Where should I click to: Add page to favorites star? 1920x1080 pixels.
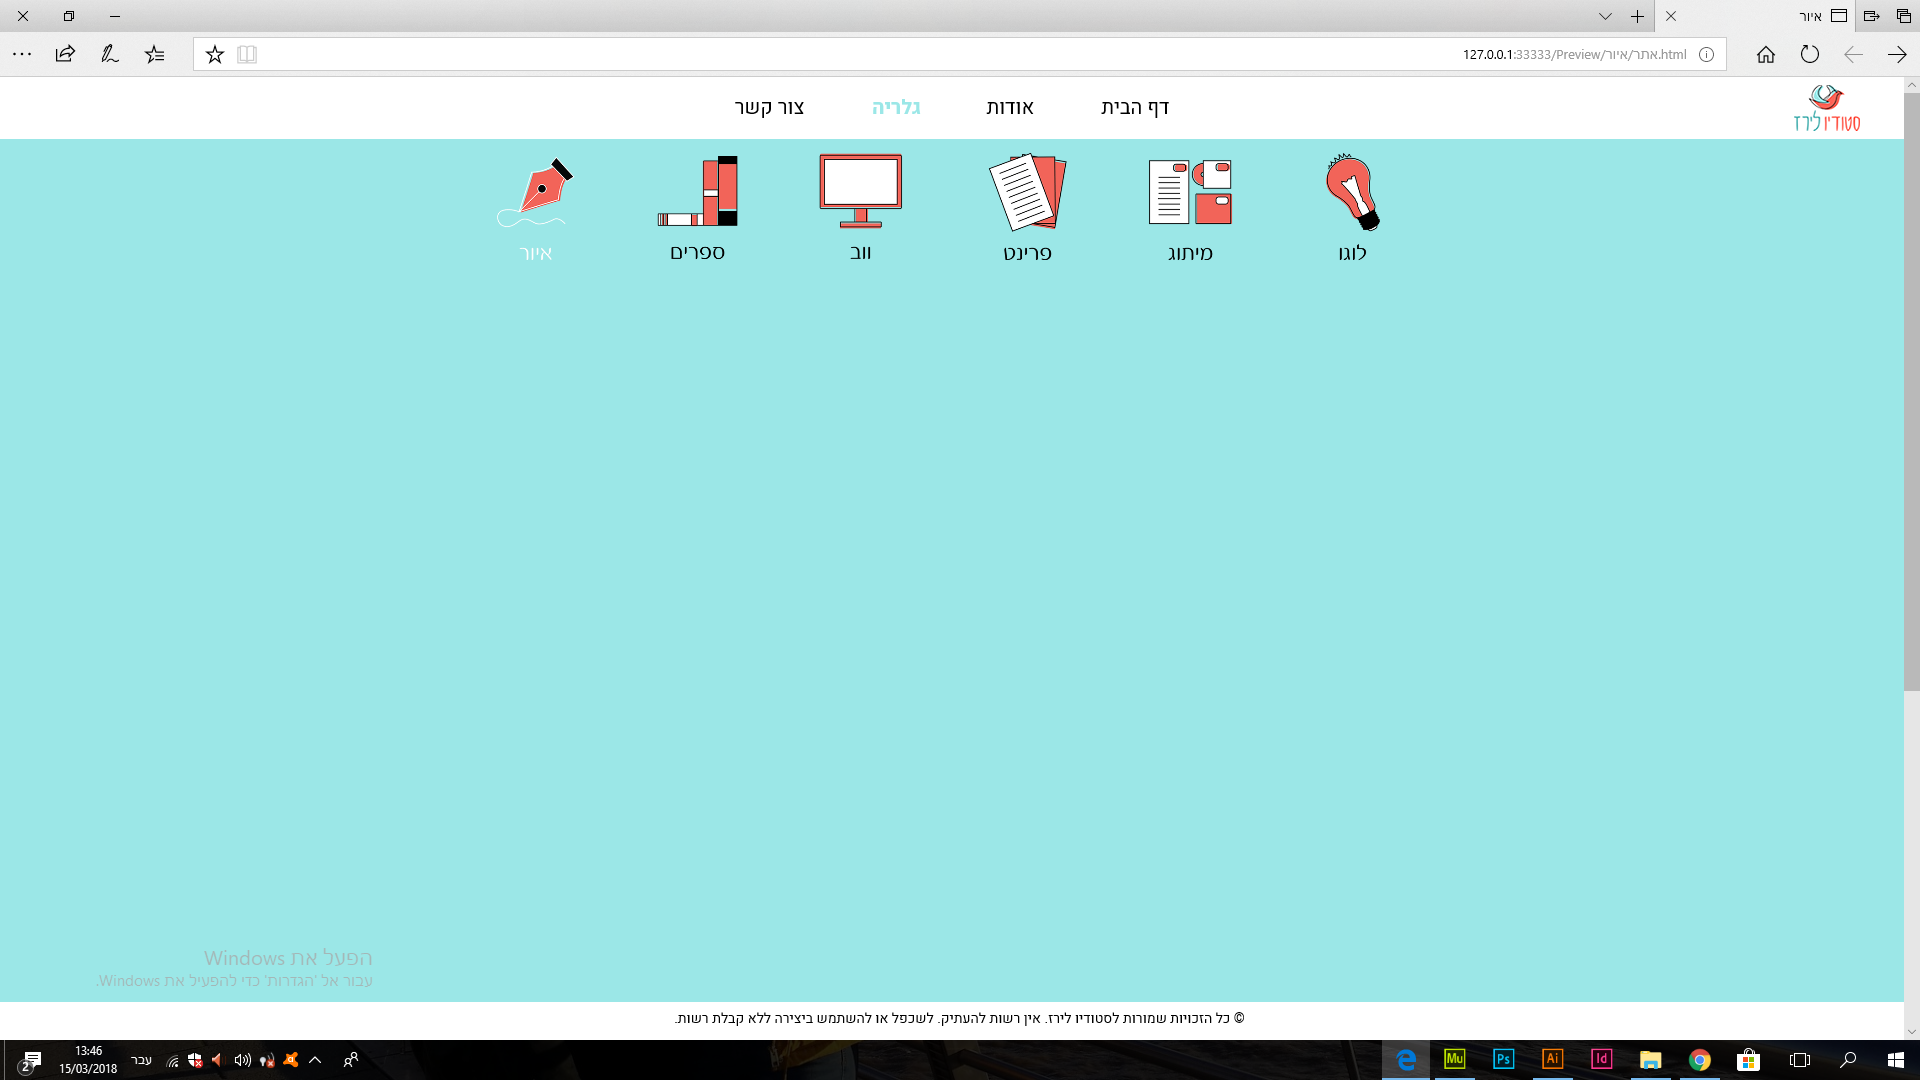(x=215, y=55)
